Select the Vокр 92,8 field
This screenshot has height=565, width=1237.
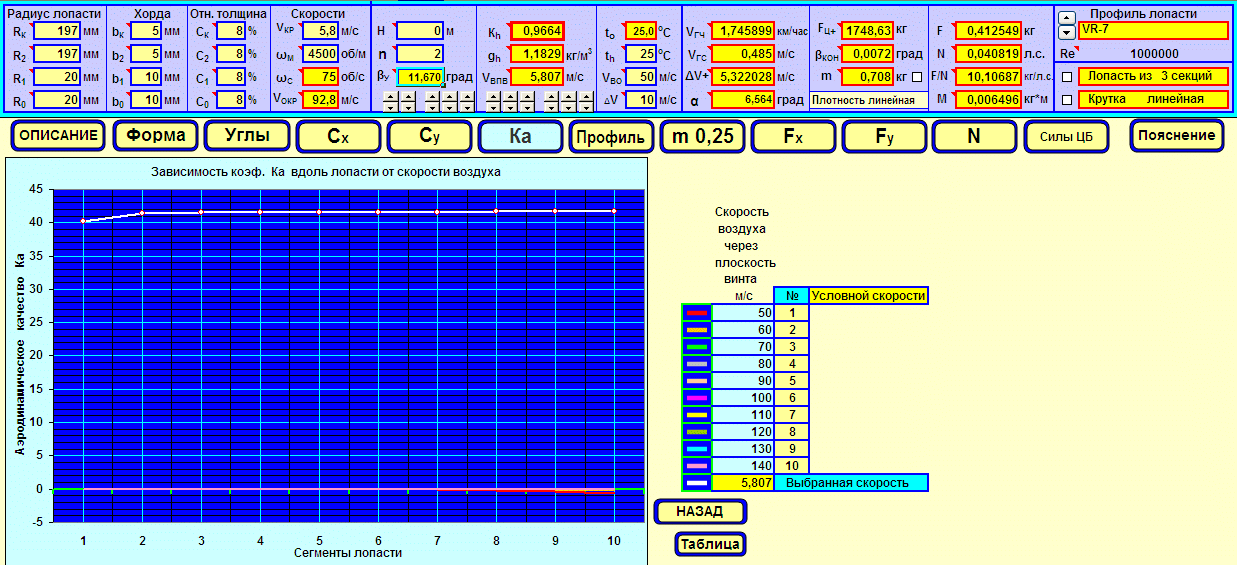coord(322,99)
